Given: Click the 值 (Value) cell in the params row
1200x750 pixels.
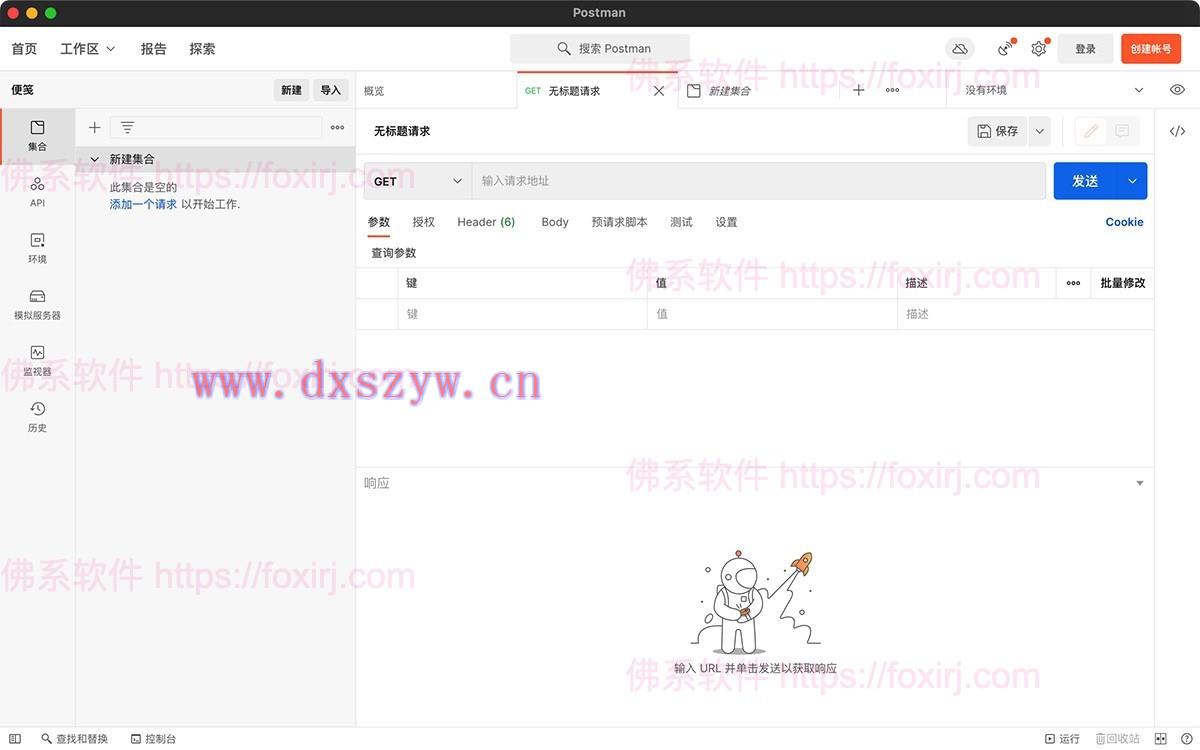Looking at the screenshot, I should point(772,314).
